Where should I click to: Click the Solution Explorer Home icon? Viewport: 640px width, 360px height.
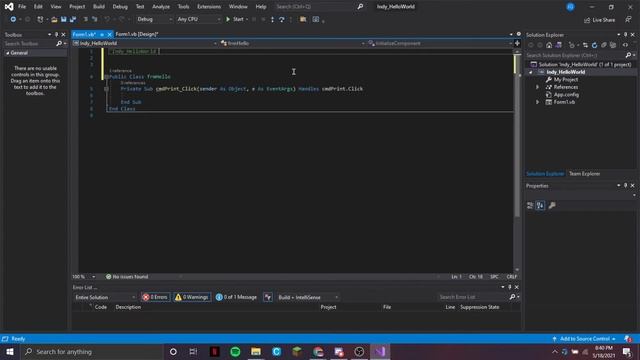click(549, 45)
